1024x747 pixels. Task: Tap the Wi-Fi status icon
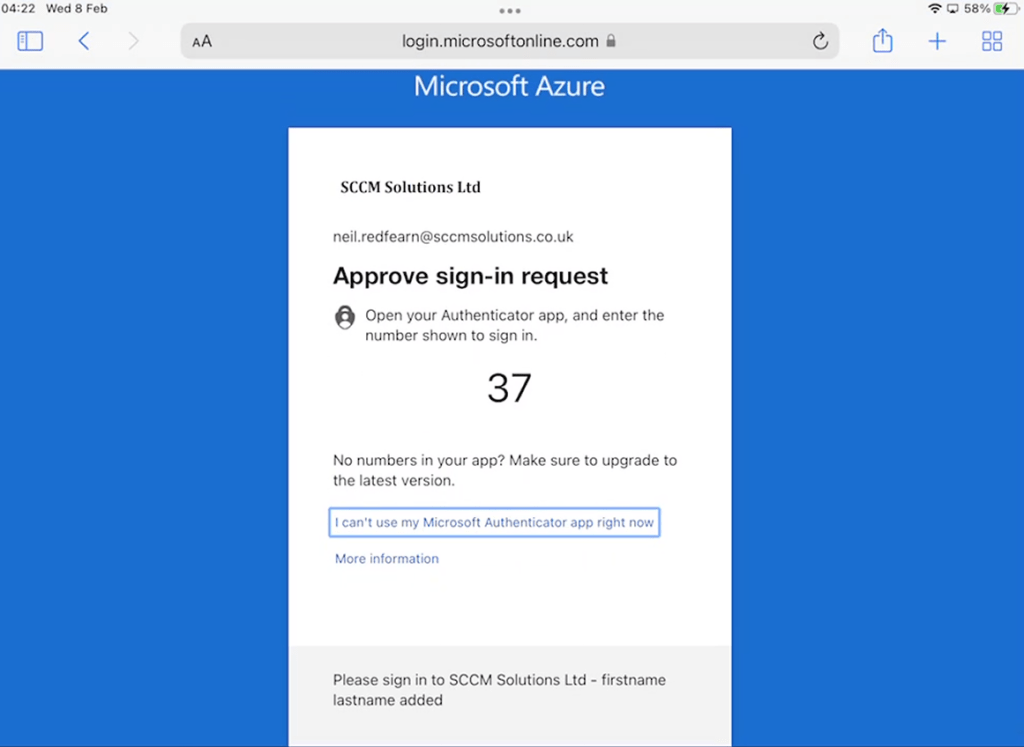[934, 8]
